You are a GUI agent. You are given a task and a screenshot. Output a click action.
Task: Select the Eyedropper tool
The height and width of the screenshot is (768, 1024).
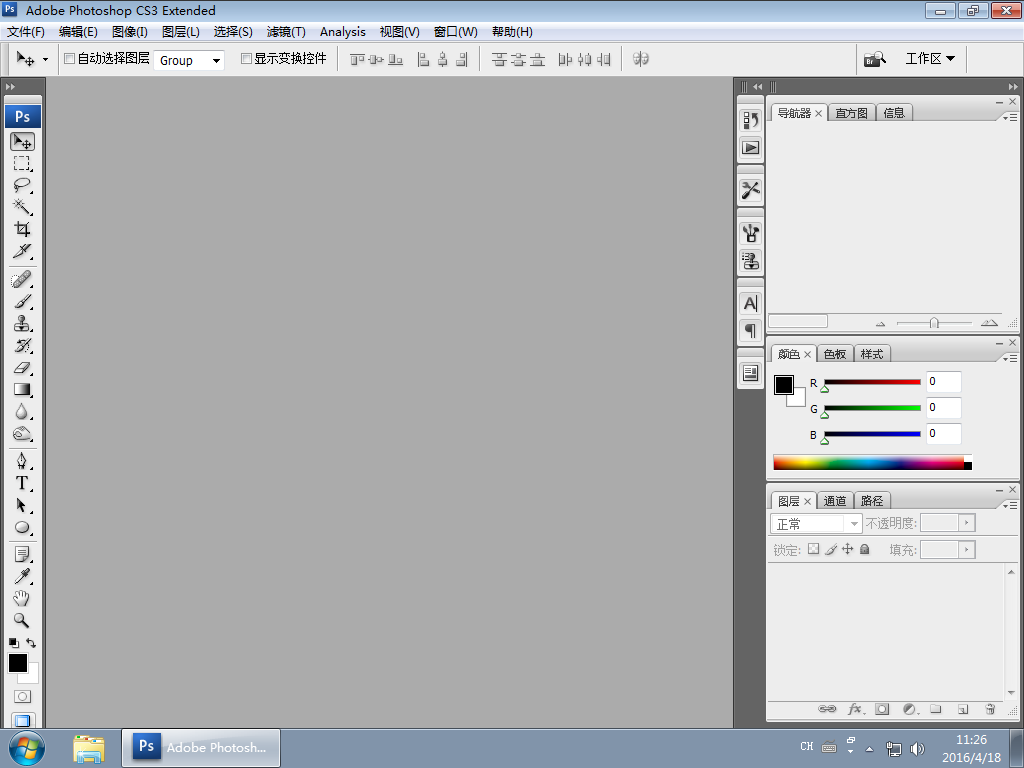tap(22, 576)
